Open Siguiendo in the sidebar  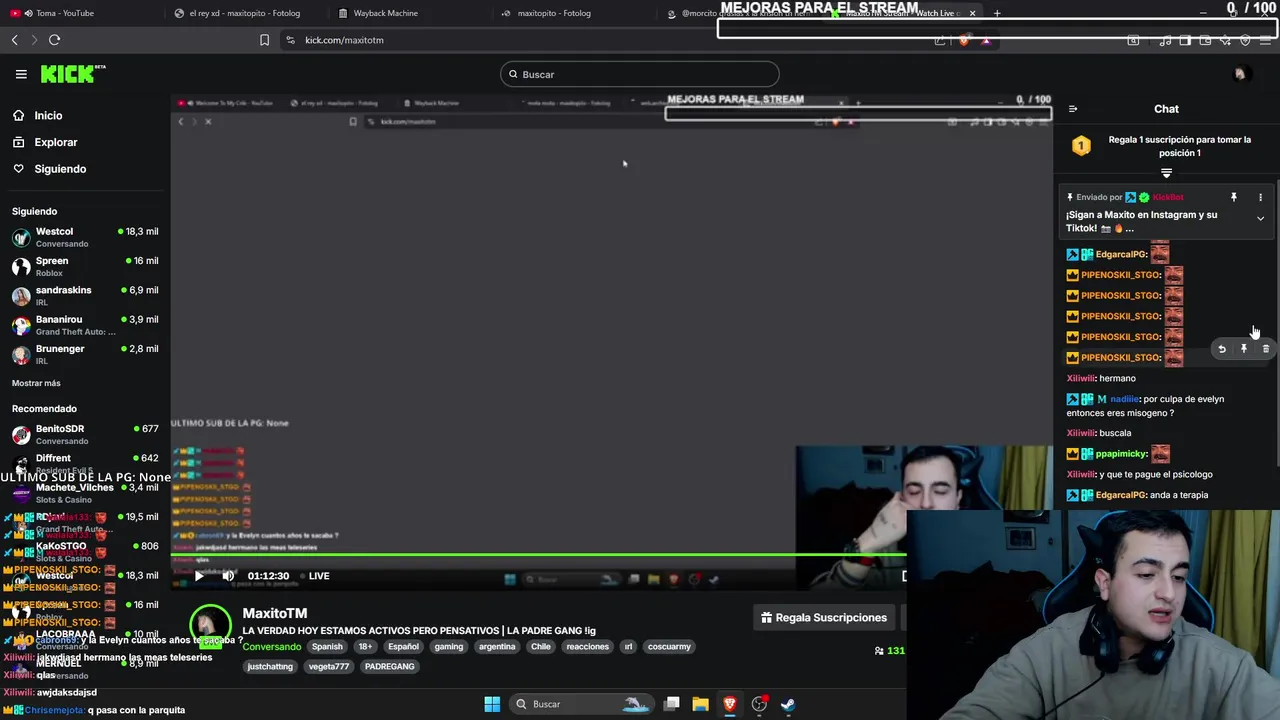tap(60, 169)
